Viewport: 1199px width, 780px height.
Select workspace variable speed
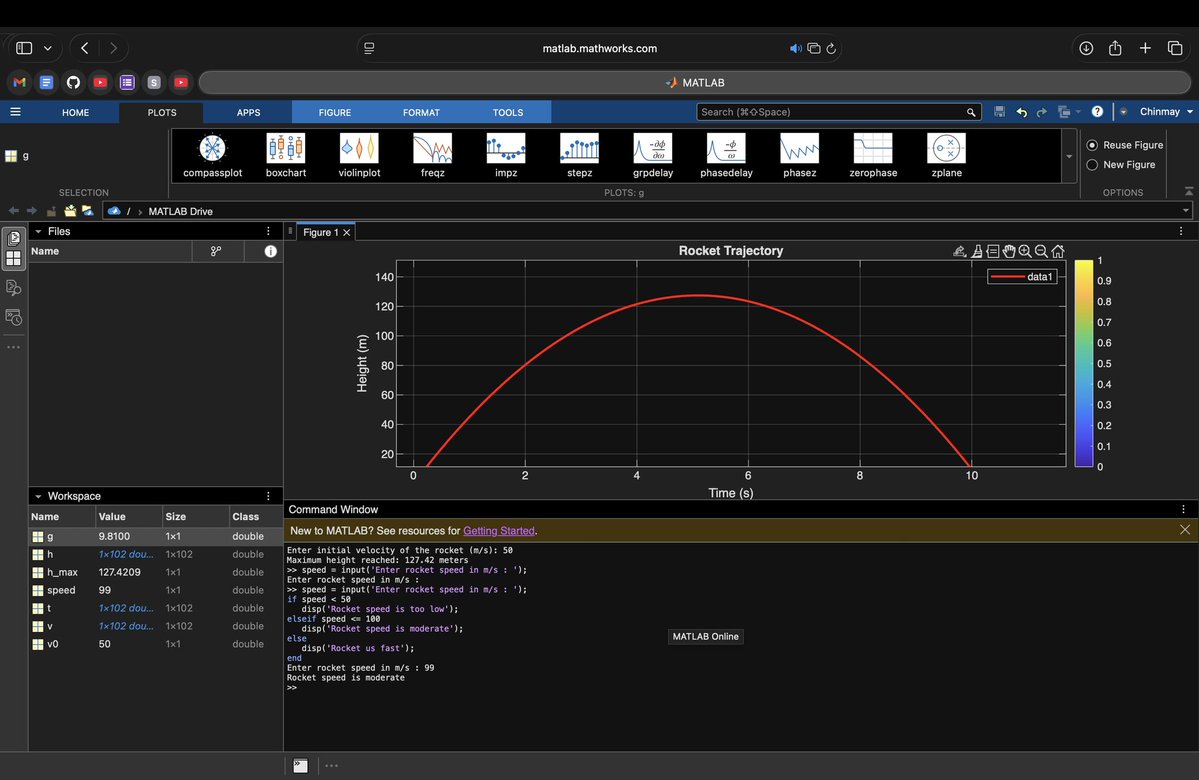click(156, 590)
